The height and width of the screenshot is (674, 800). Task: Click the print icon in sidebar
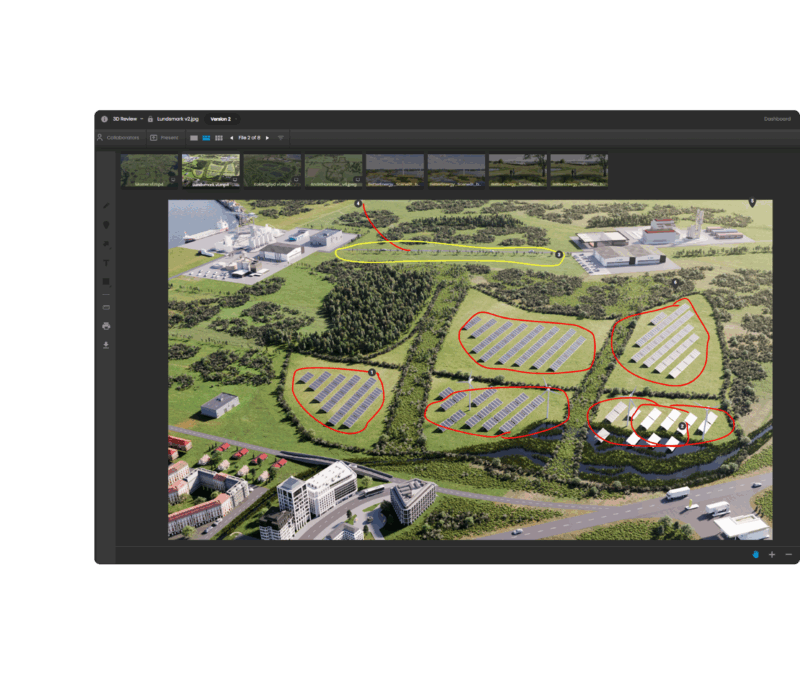pos(107,326)
